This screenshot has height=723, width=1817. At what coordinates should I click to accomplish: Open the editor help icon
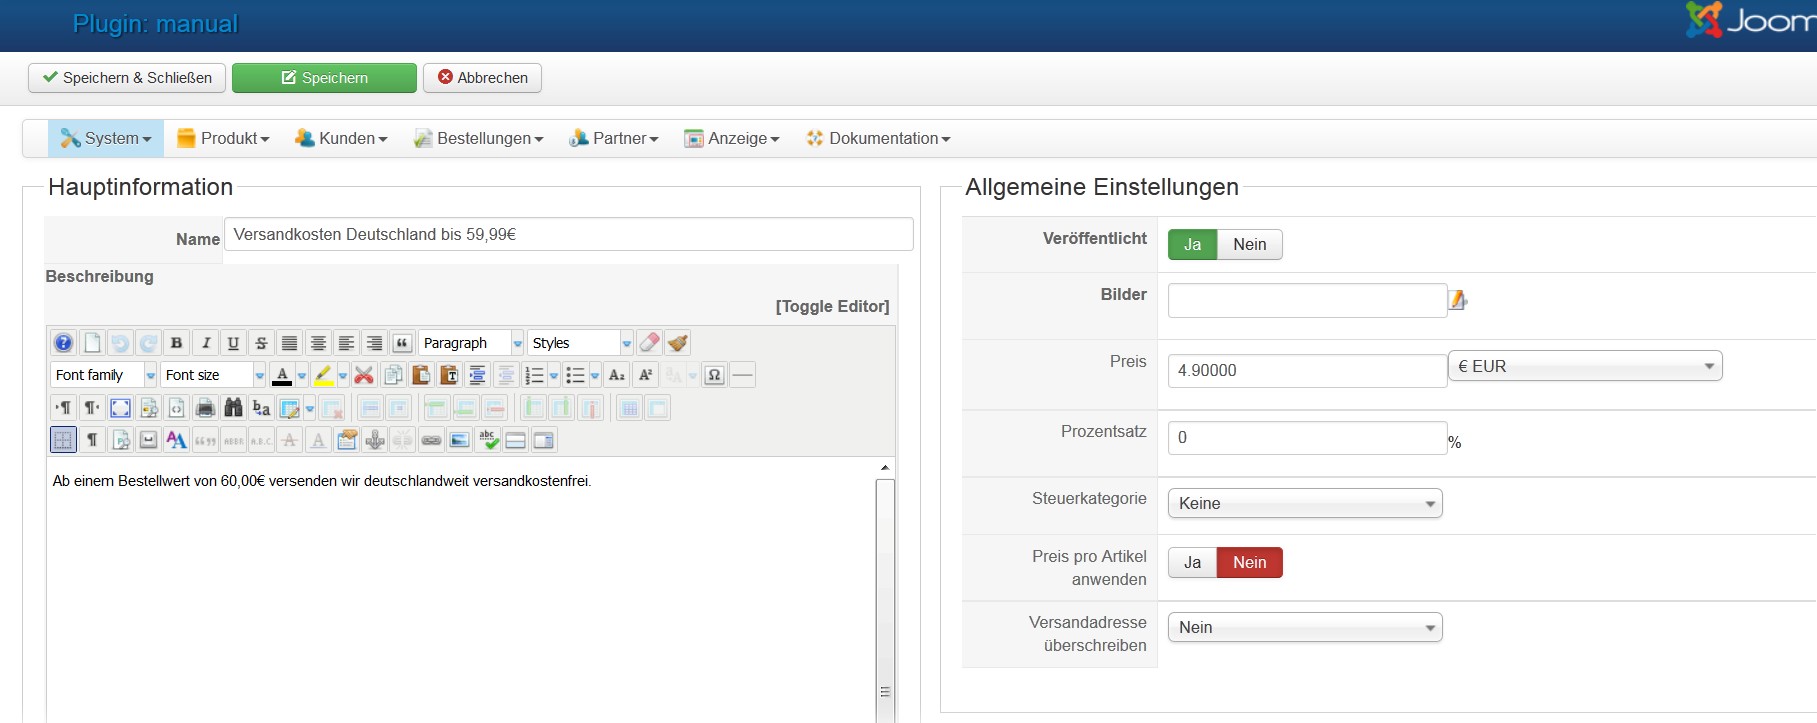point(63,343)
